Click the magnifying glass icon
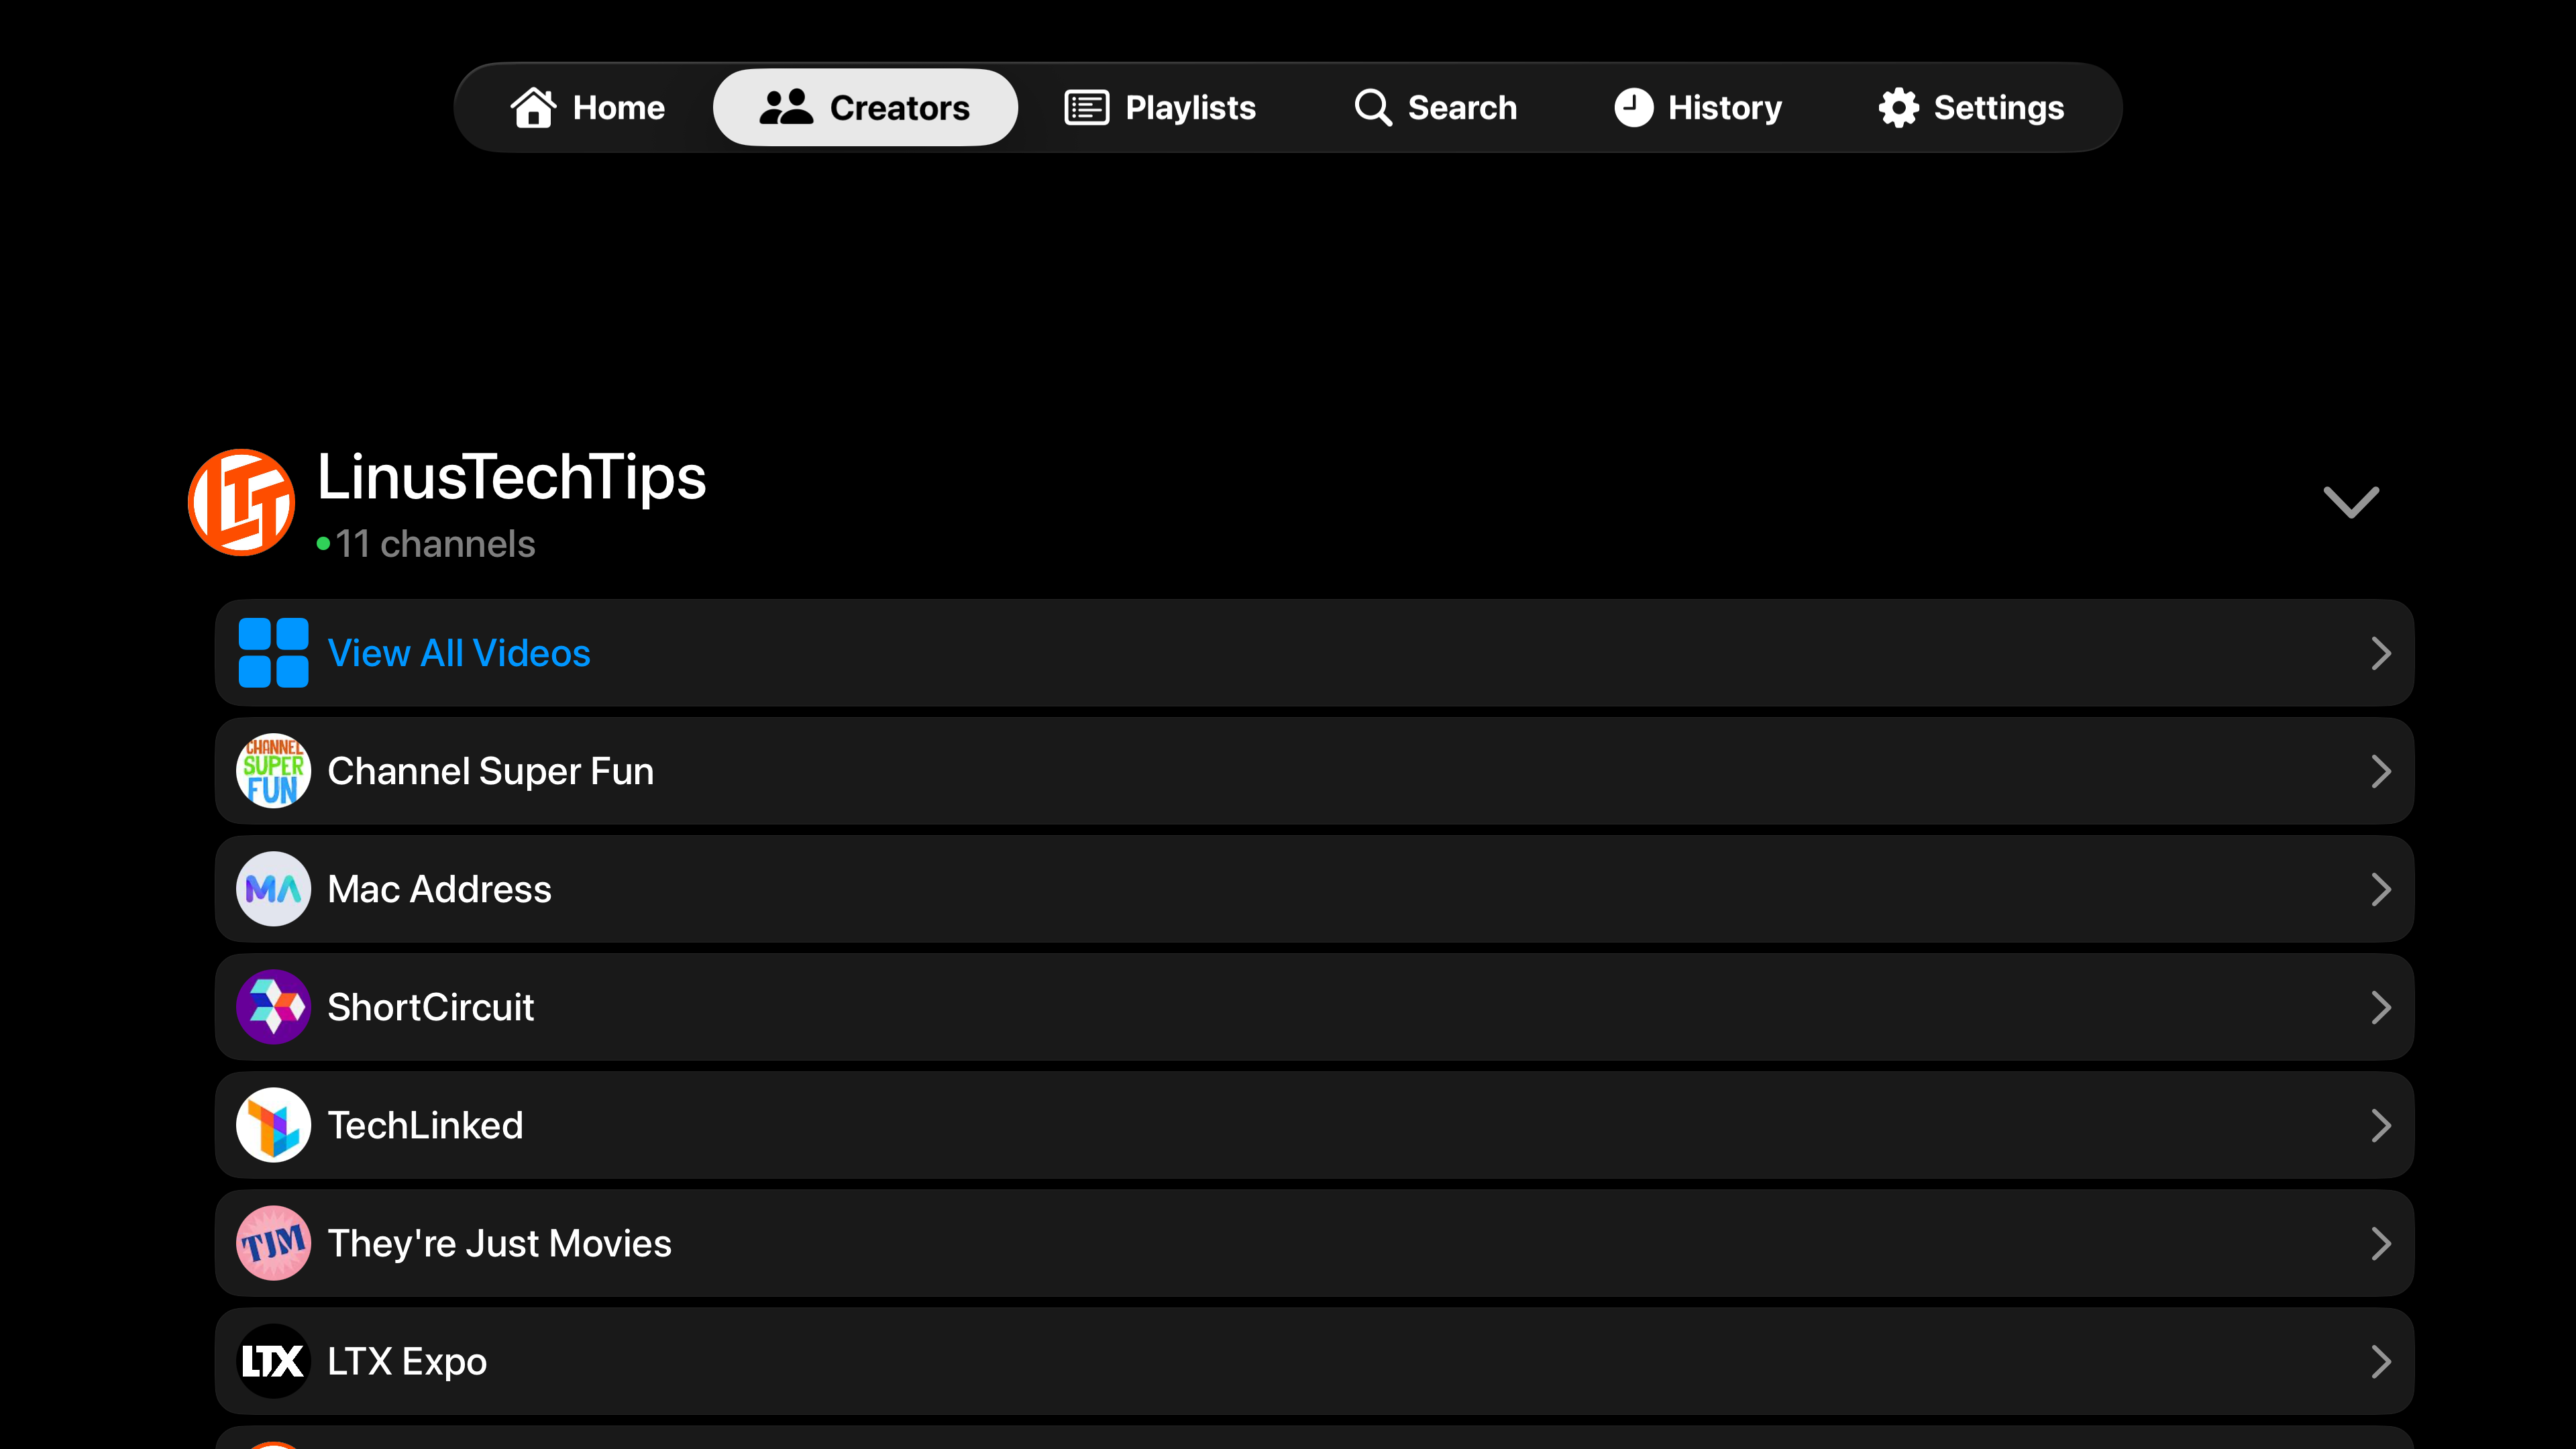This screenshot has height=1449, width=2576. click(1373, 107)
